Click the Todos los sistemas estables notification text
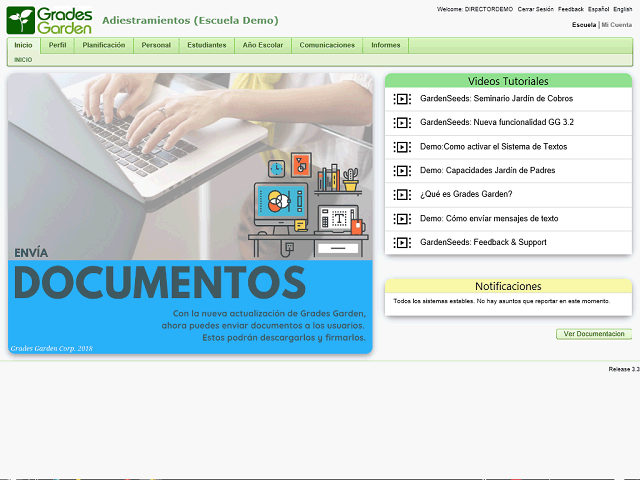This screenshot has height=480, width=640. [x=502, y=301]
